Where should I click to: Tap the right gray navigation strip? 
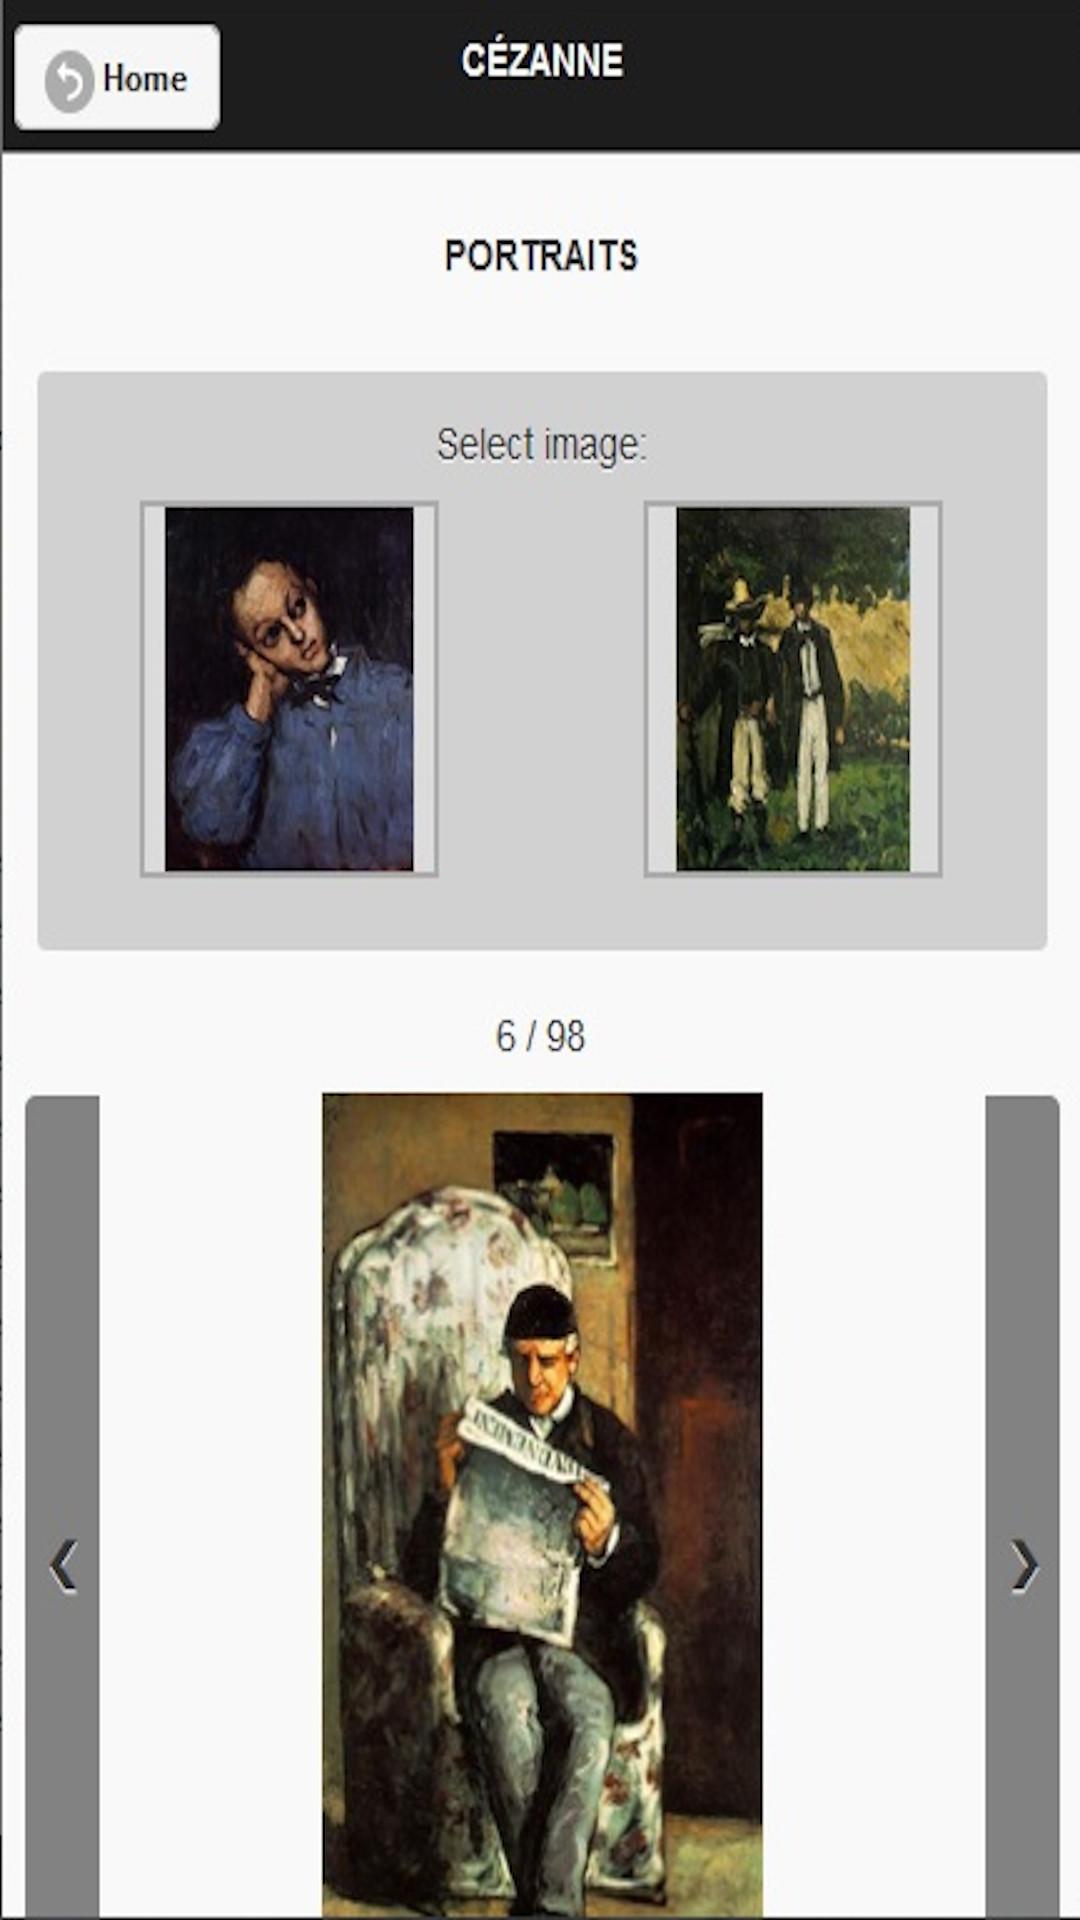tap(1022, 1506)
